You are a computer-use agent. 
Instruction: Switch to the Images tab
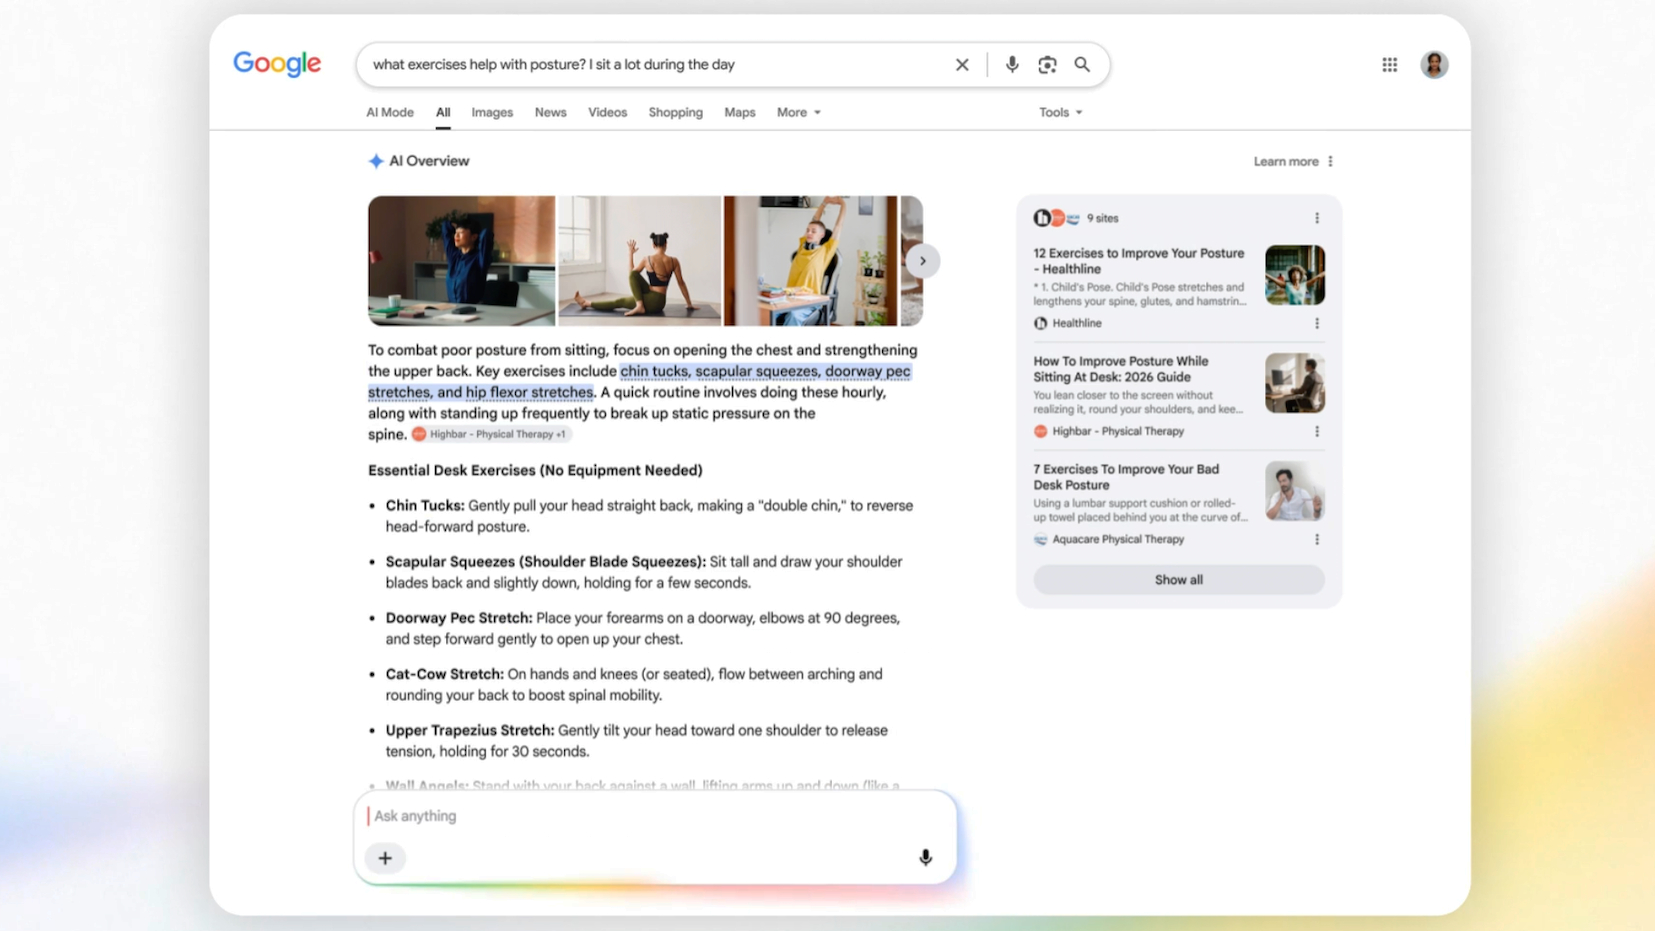492,112
